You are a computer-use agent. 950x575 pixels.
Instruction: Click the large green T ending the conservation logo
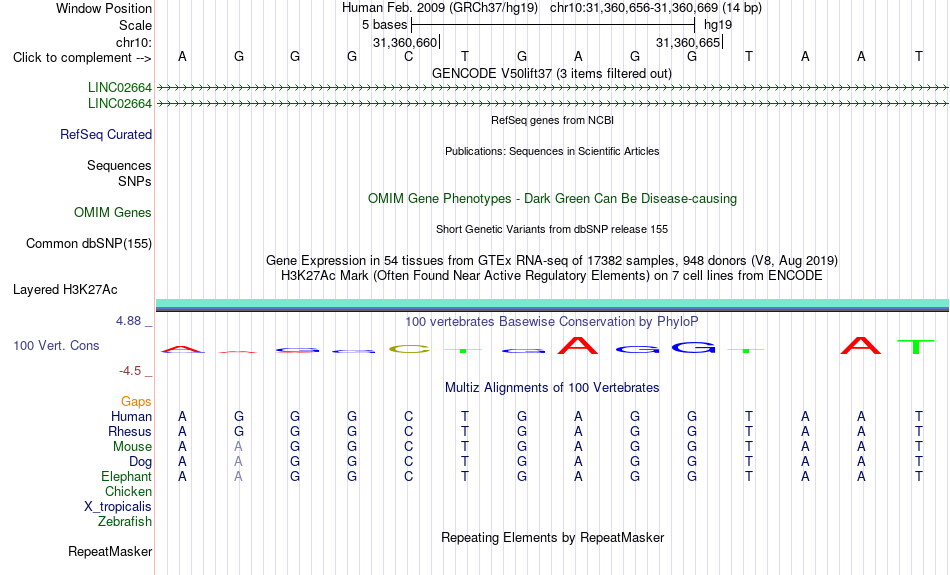[x=915, y=347]
